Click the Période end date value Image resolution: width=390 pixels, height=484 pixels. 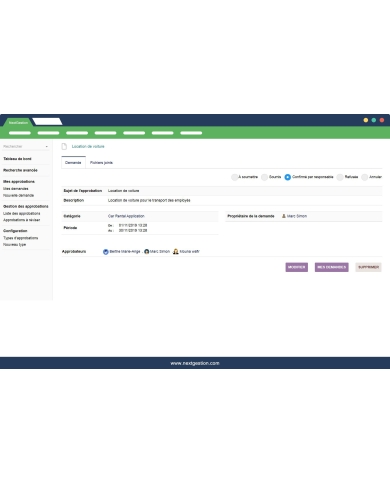pos(133,230)
